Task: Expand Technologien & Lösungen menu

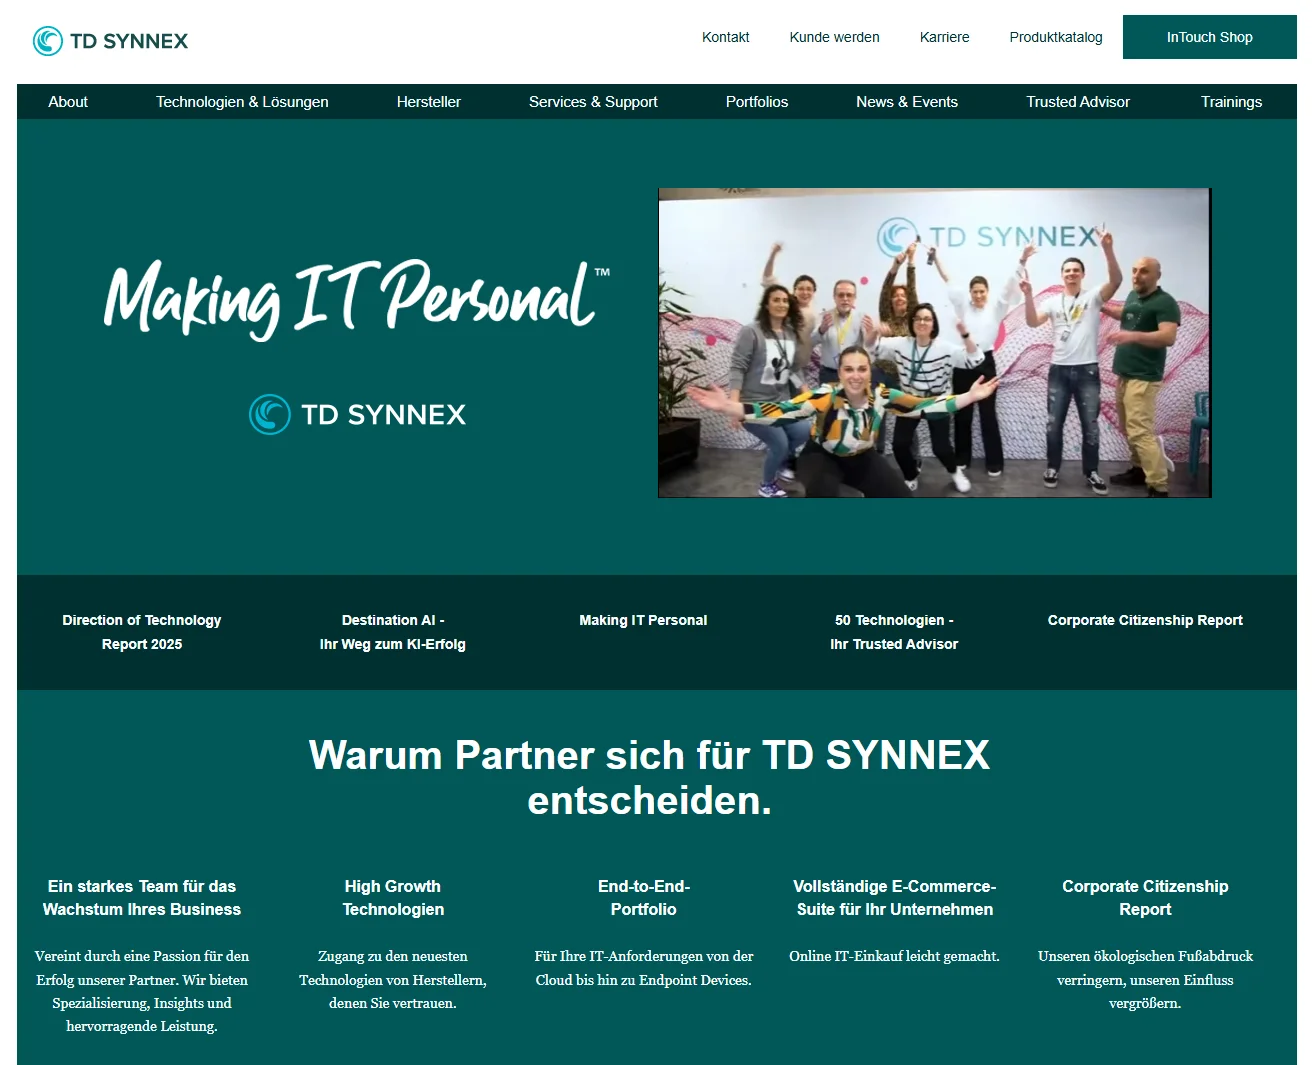Action: [242, 102]
